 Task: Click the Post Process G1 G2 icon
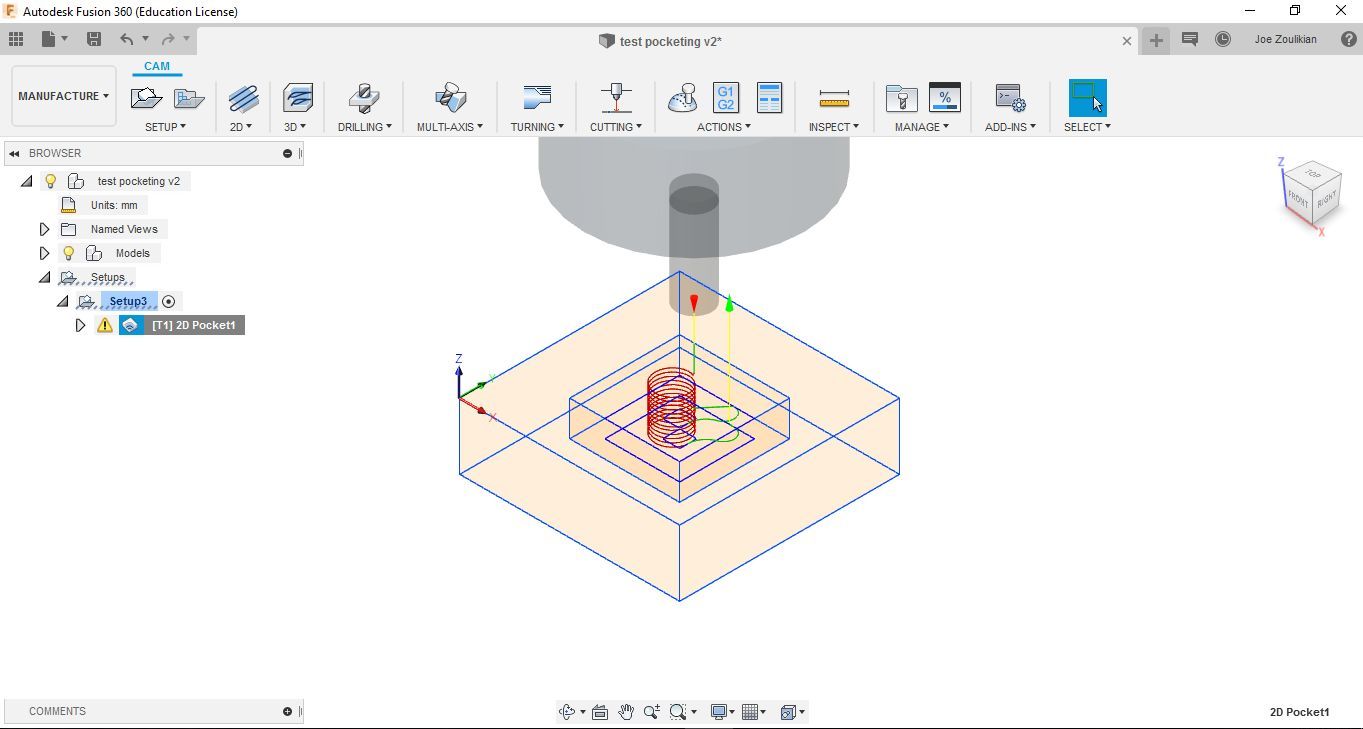click(x=725, y=98)
